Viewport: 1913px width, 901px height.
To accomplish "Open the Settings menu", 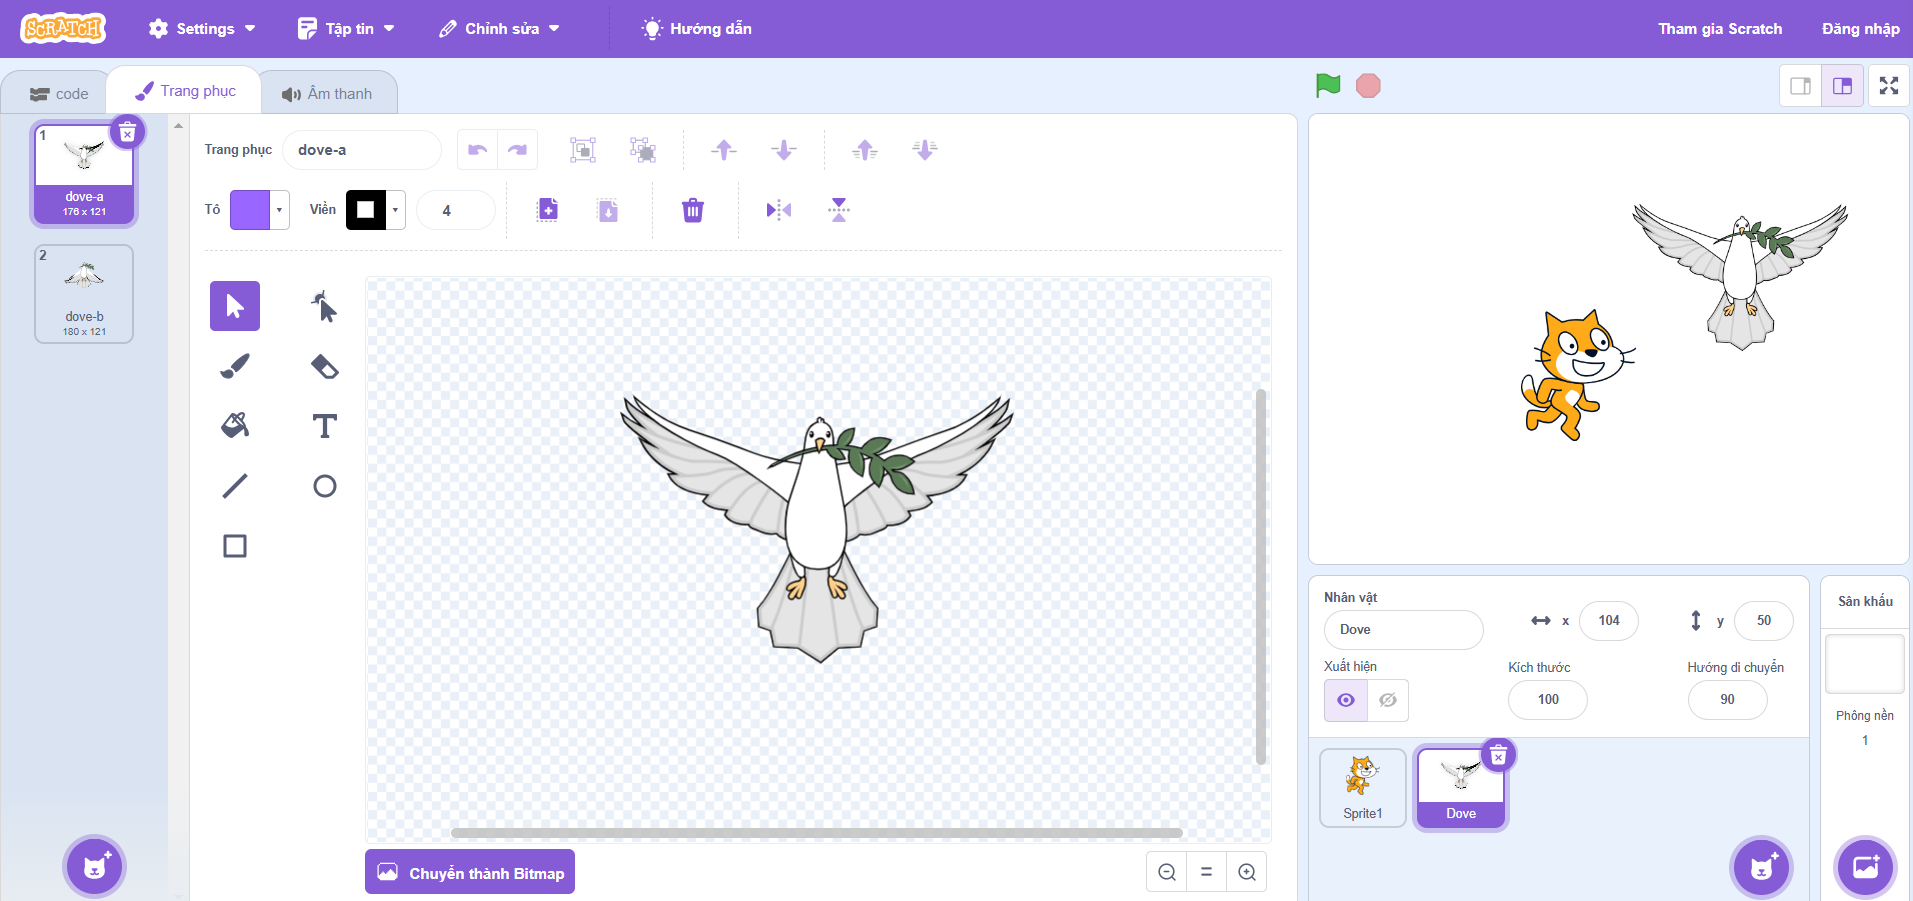I will (x=202, y=29).
